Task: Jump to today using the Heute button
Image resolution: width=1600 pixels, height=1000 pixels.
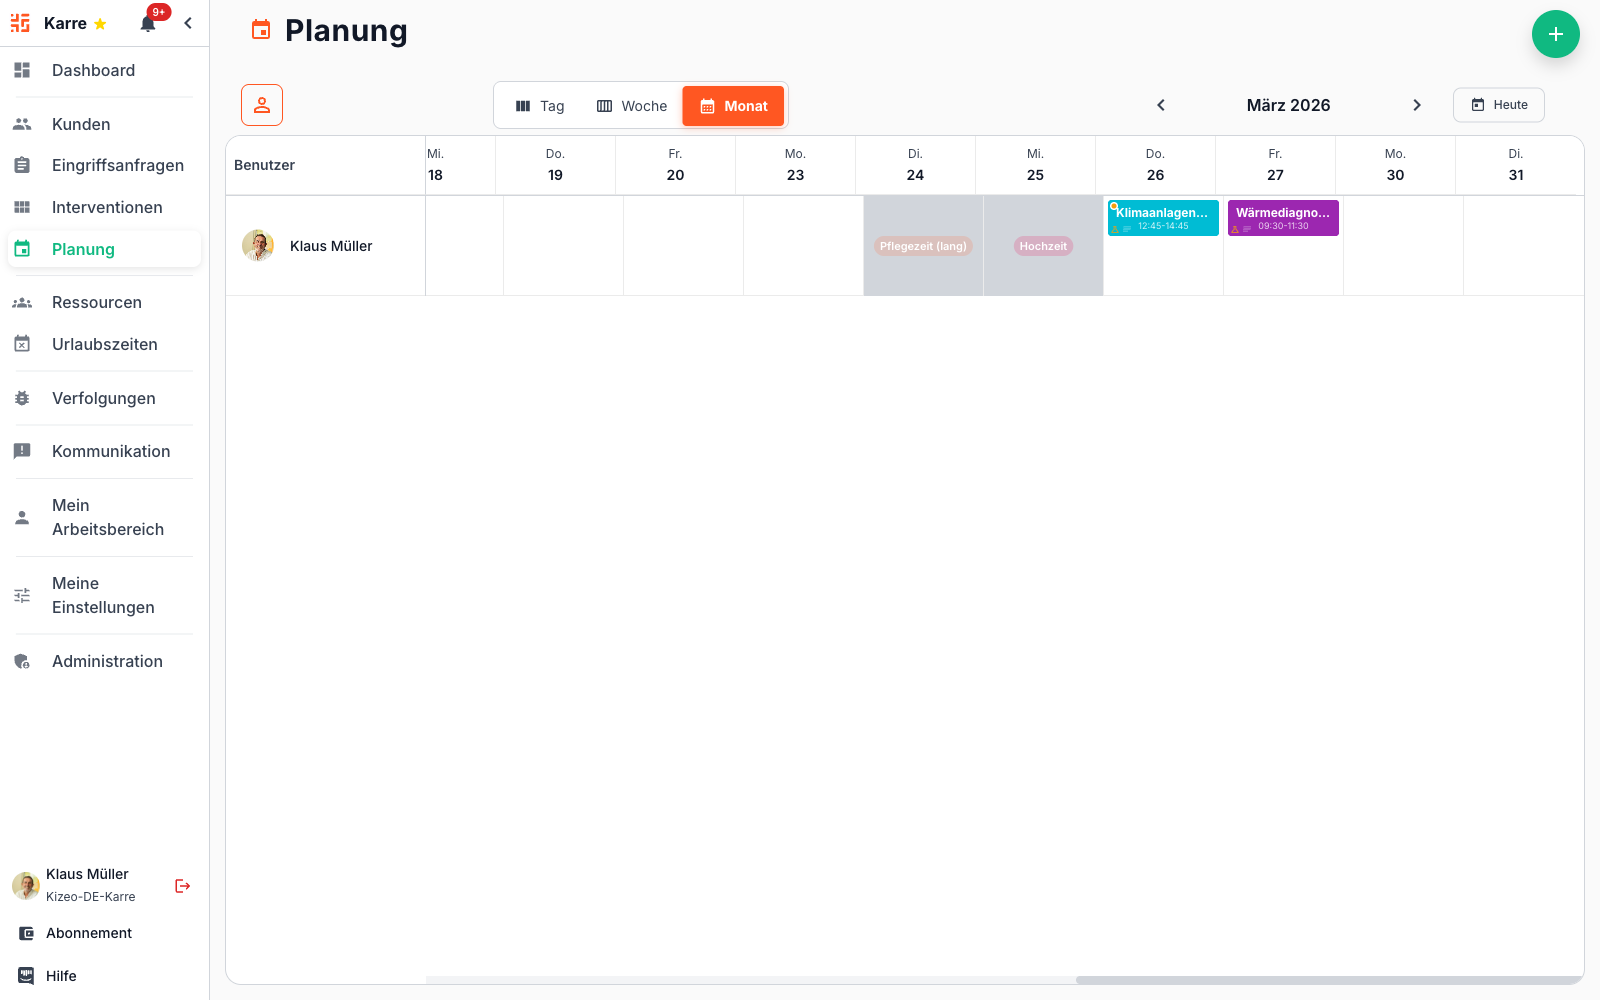Action: [x=1498, y=104]
